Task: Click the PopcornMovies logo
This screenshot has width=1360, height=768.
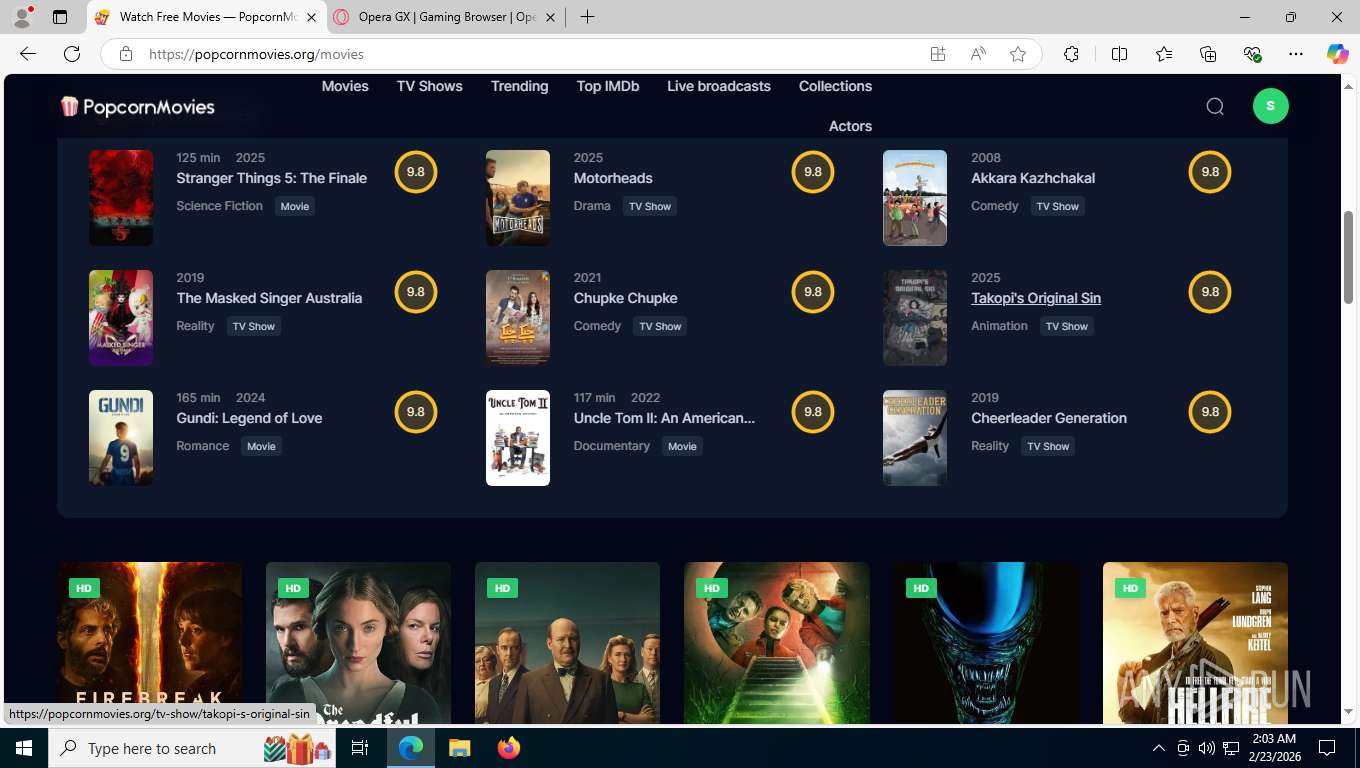Action: pyautogui.click(x=138, y=107)
